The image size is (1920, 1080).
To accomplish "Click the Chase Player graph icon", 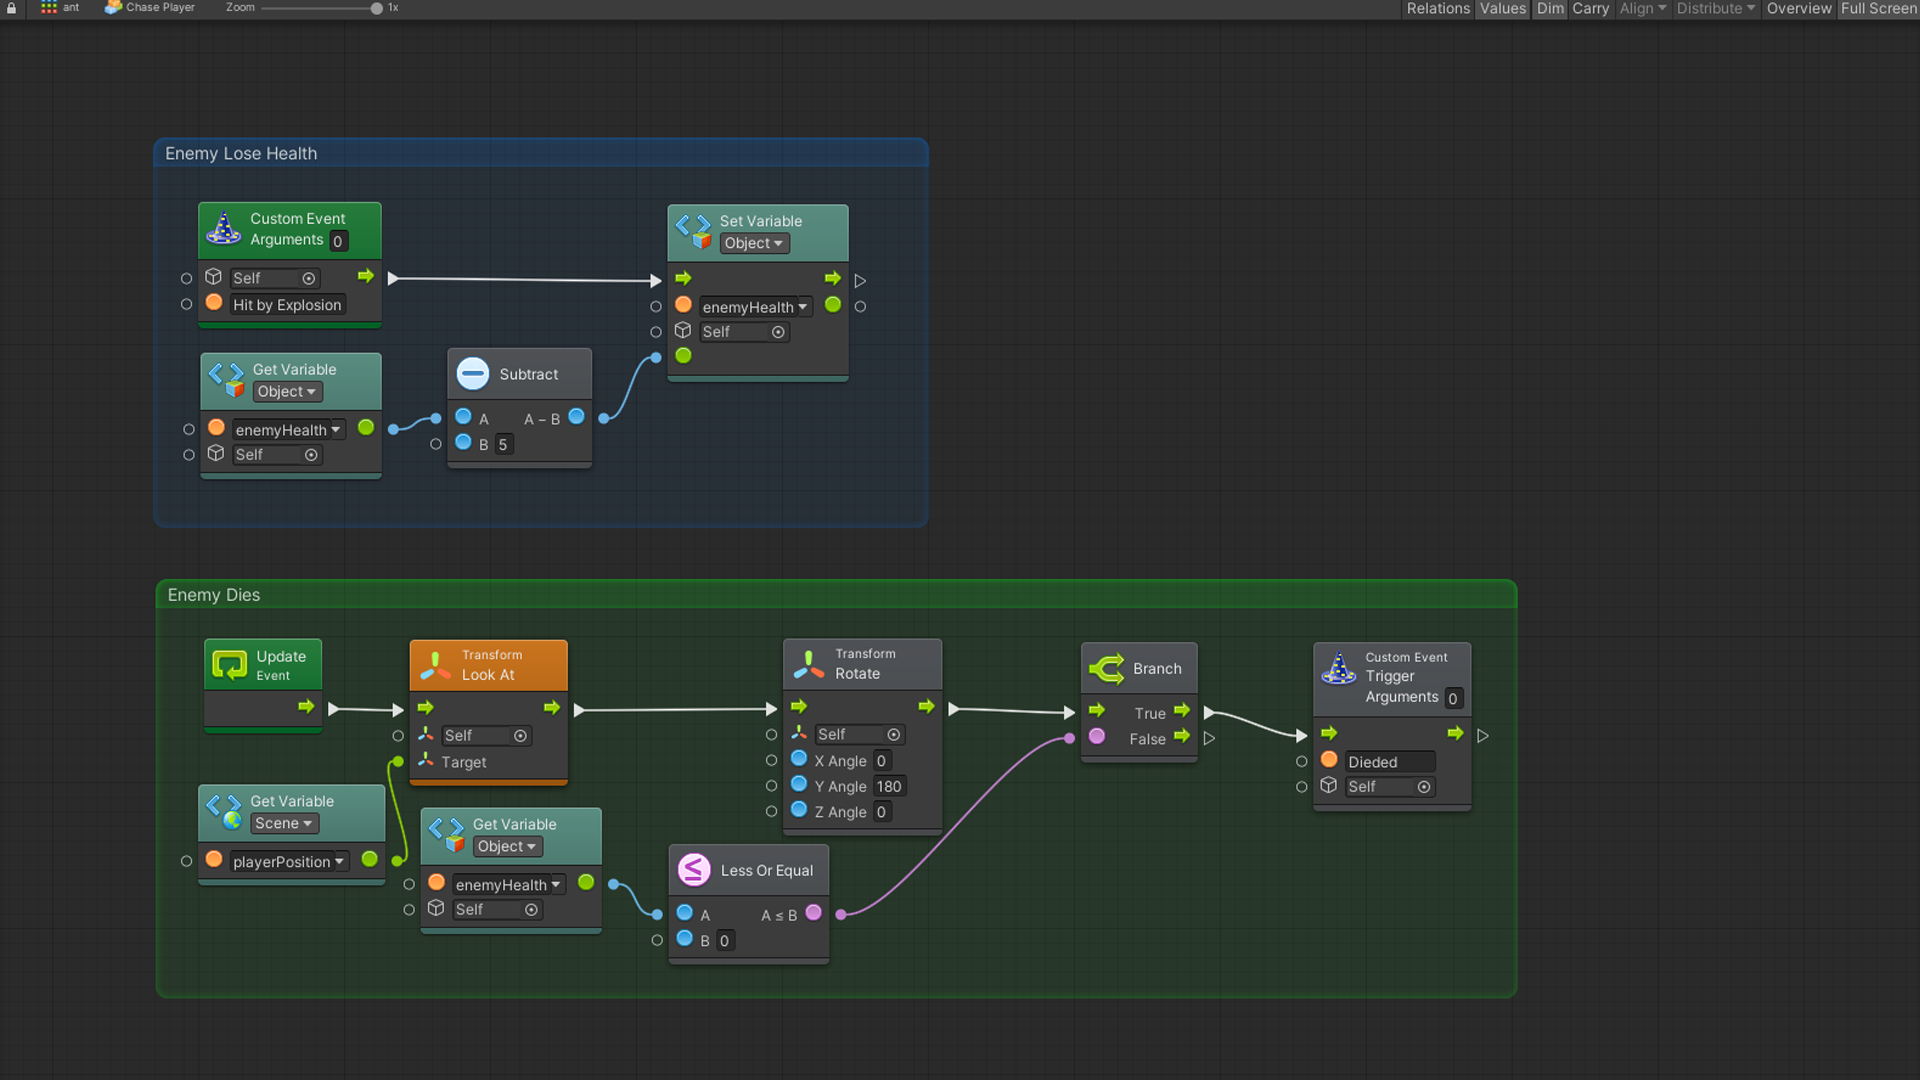I will pyautogui.click(x=113, y=7).
